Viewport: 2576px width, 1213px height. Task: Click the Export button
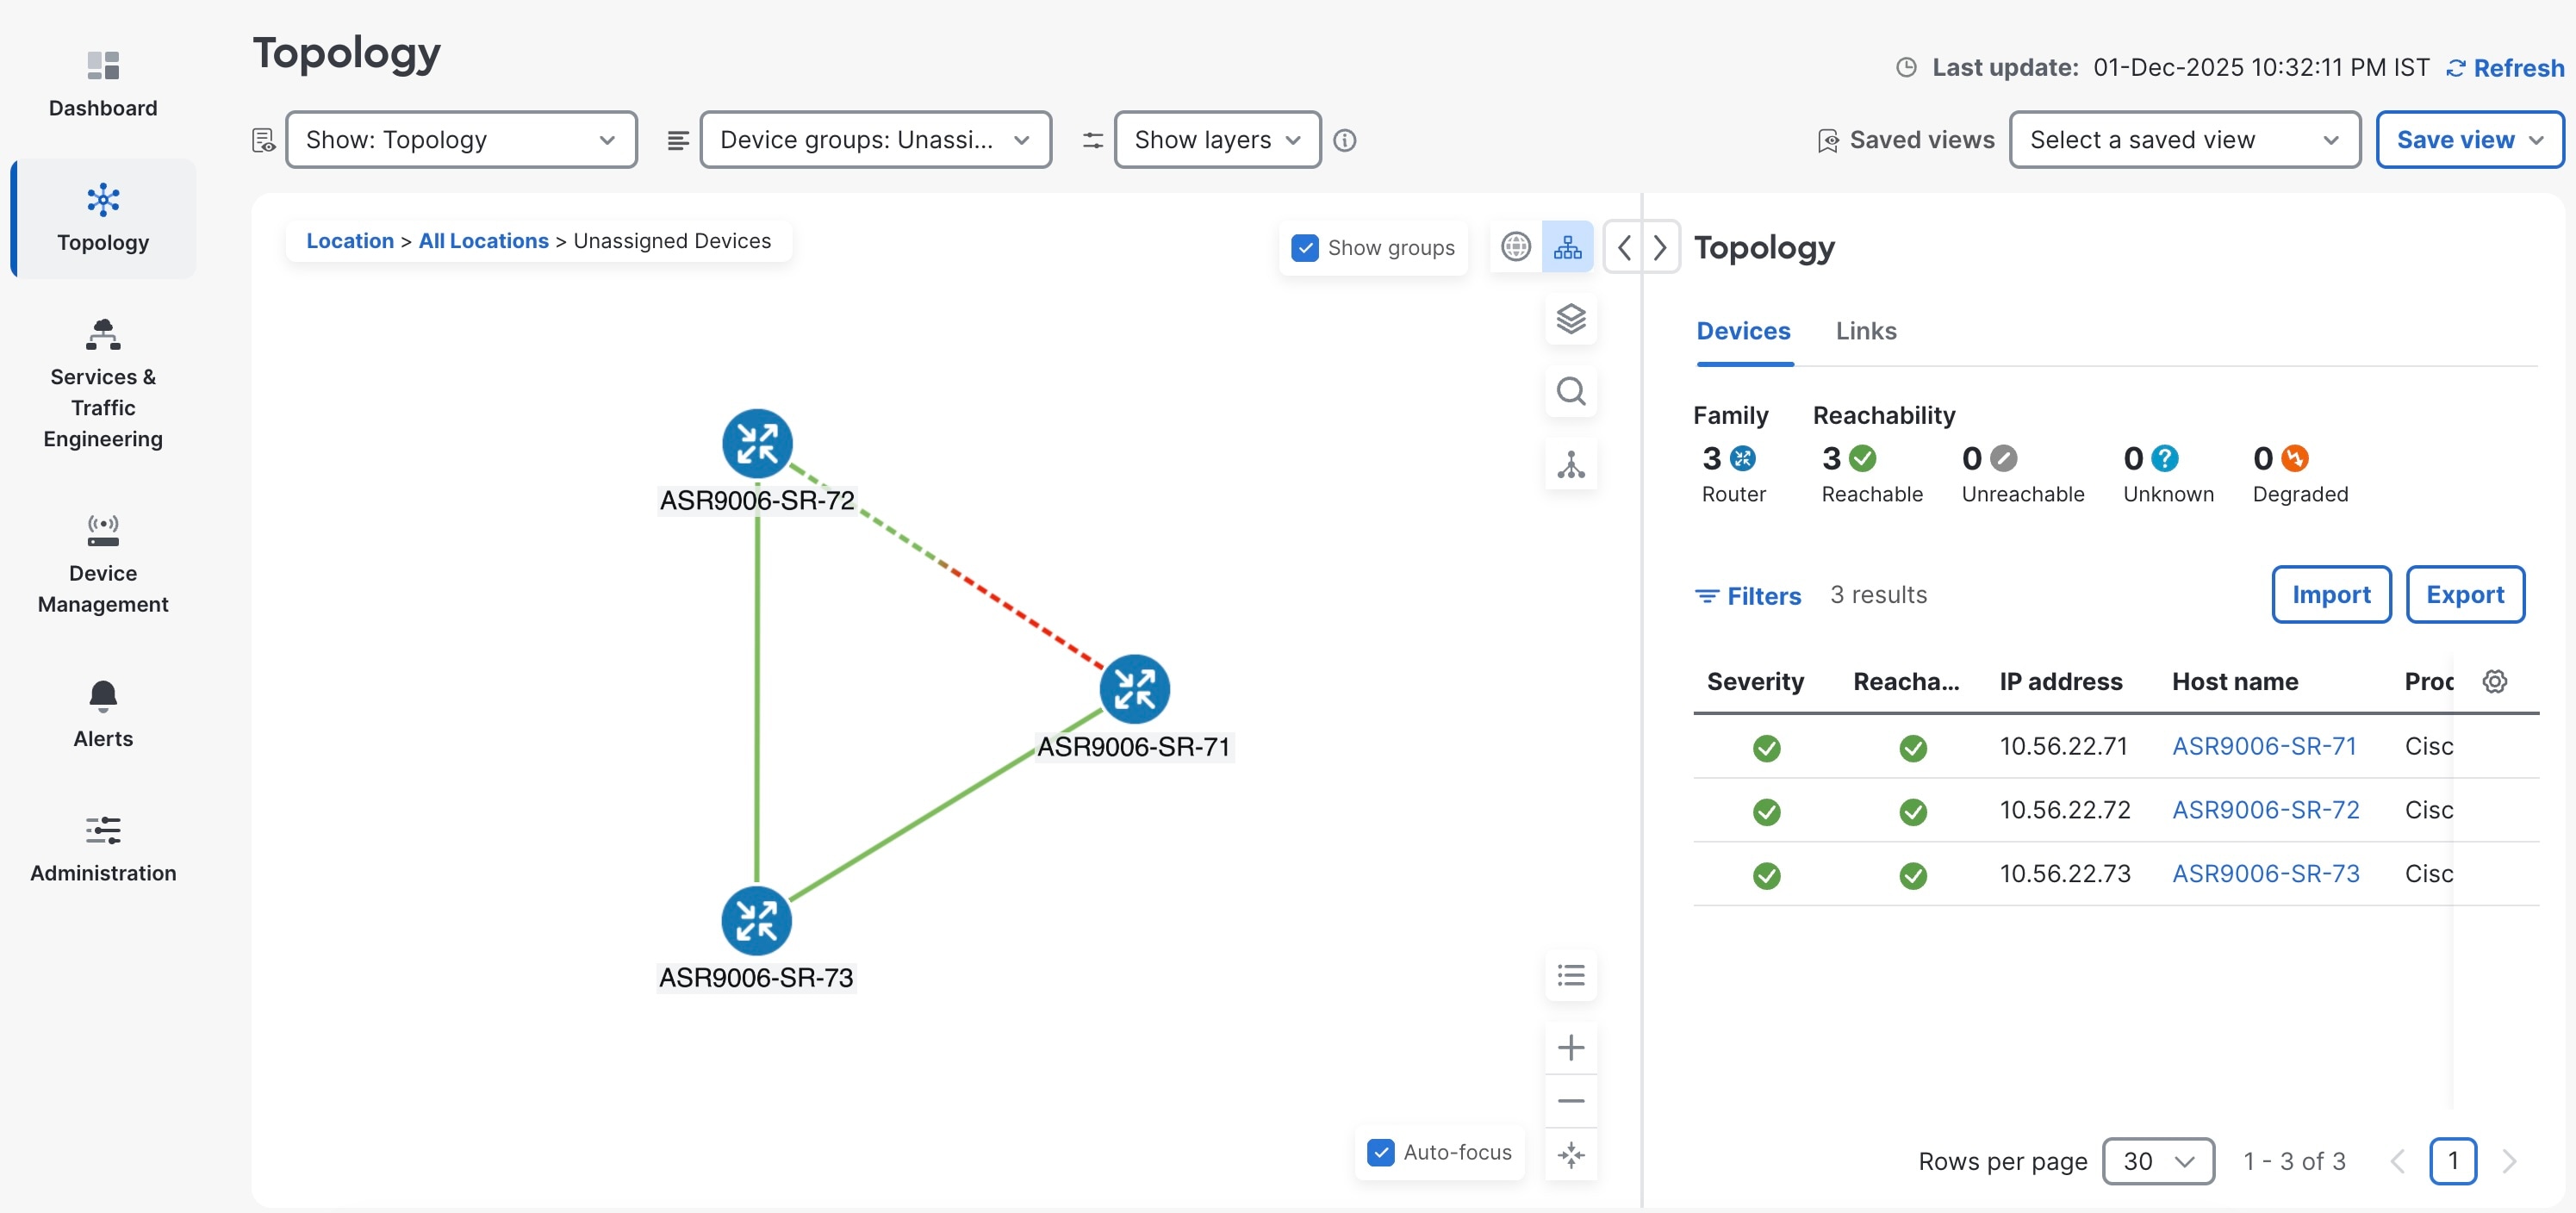2464,595
